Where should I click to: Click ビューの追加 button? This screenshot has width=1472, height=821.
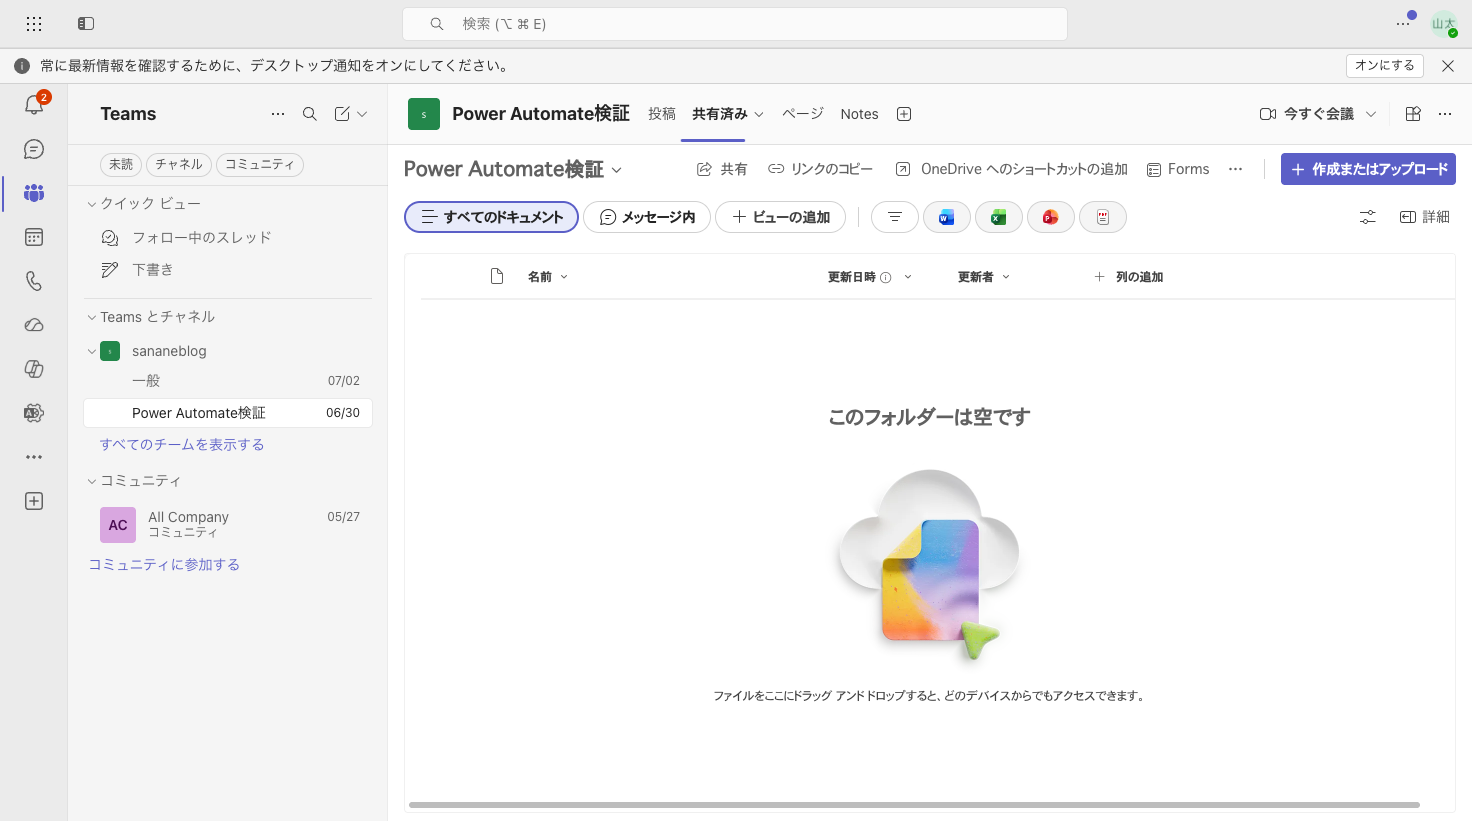pyautogui.click(x=780, y=217)
